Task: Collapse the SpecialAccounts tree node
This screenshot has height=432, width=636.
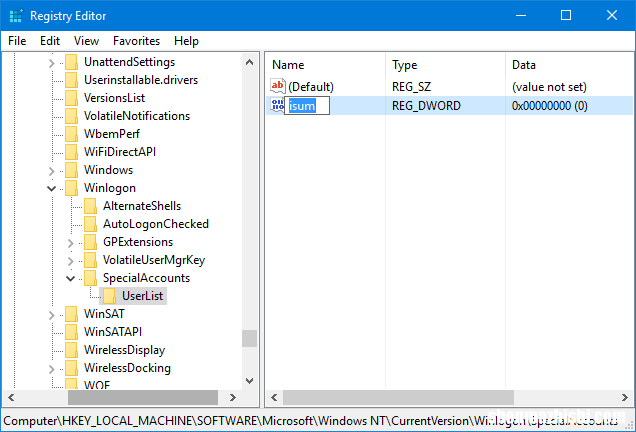Action: click(x=70, y=278)
